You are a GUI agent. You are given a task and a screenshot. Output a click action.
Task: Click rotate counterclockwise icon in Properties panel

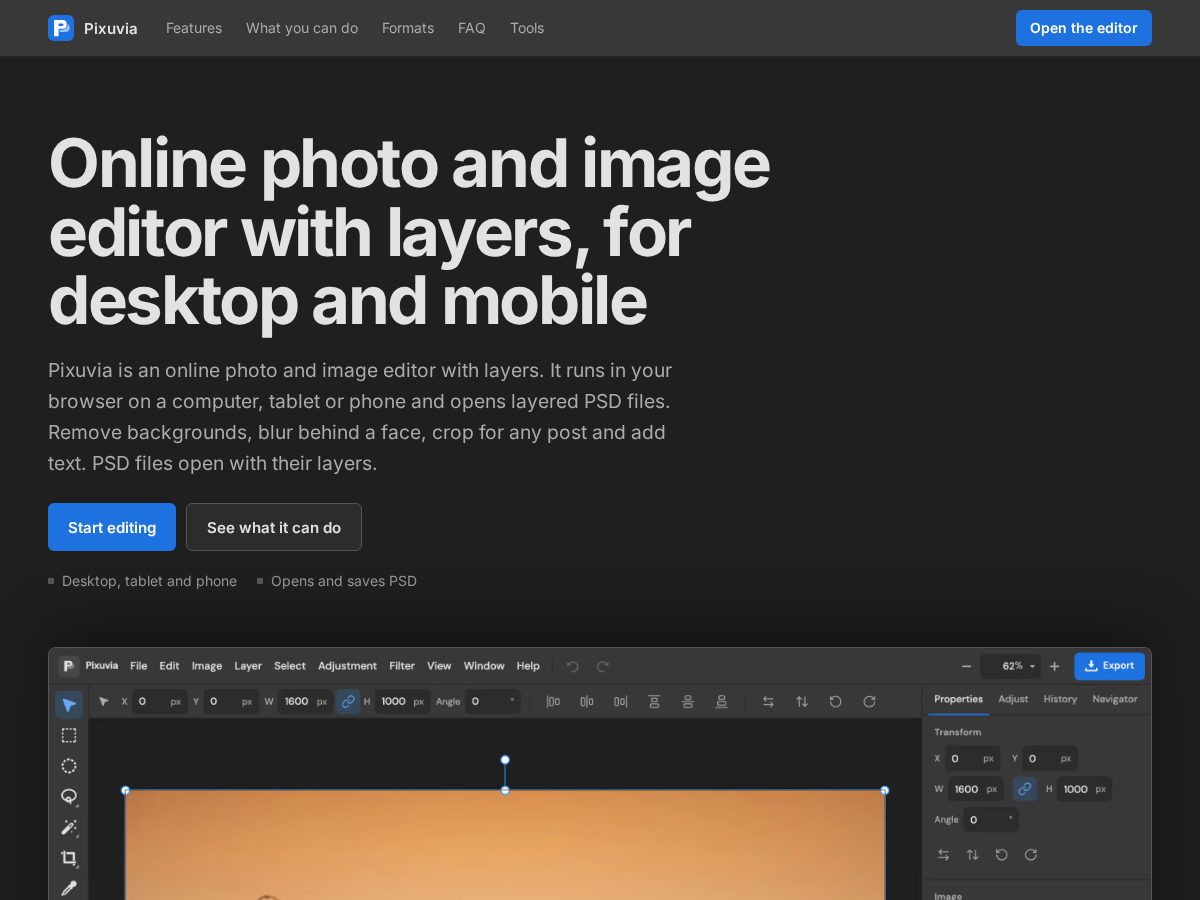tap(1002, 854)
